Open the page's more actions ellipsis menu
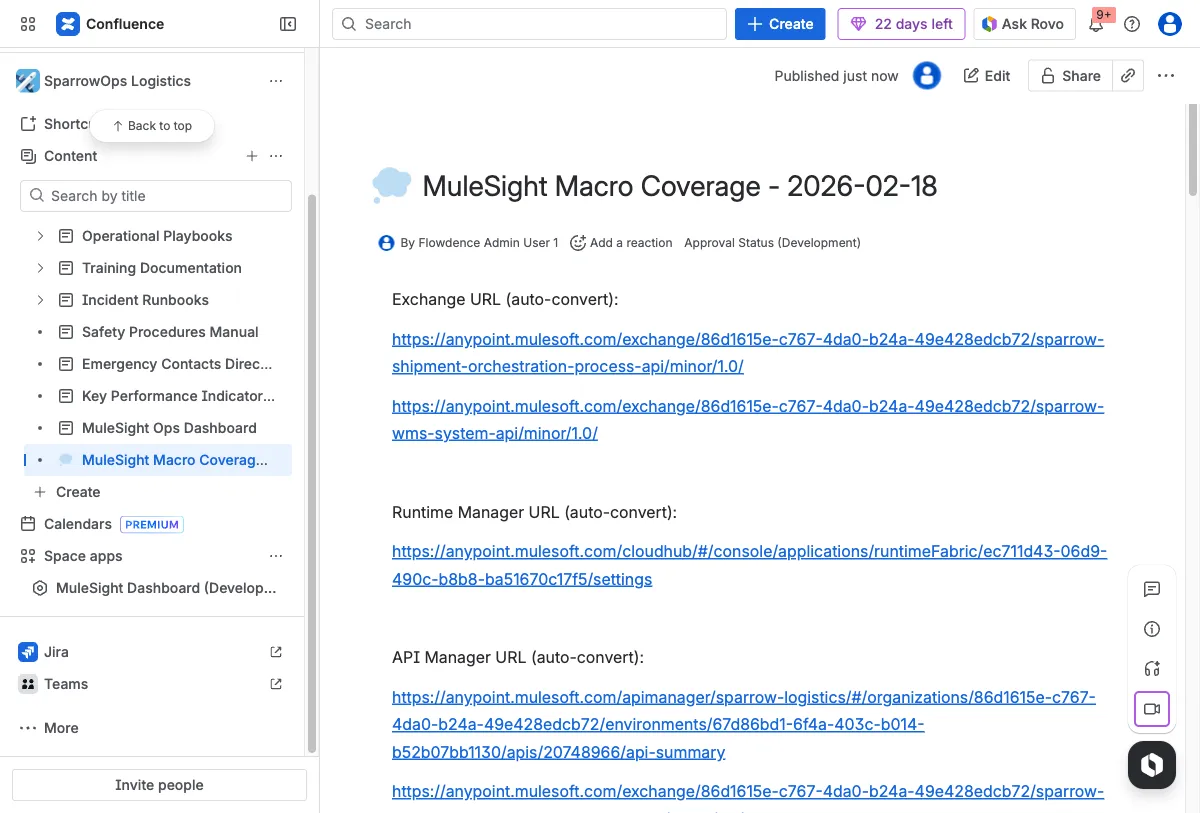Image resolution: width=1200 pixels, height=813 pixels. pyautogui.click(x=1166, y=75)
